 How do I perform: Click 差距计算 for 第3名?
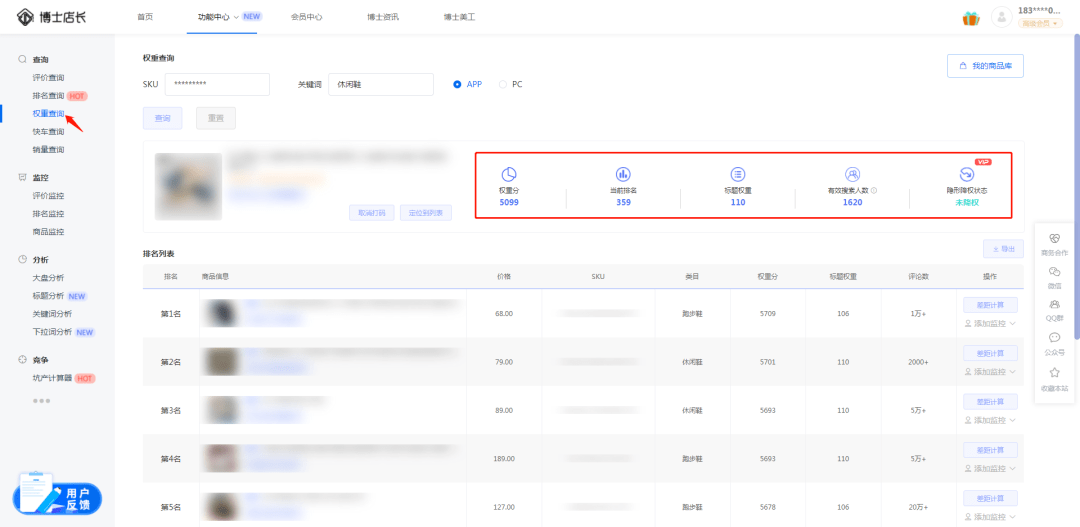[x=990, y=402]
